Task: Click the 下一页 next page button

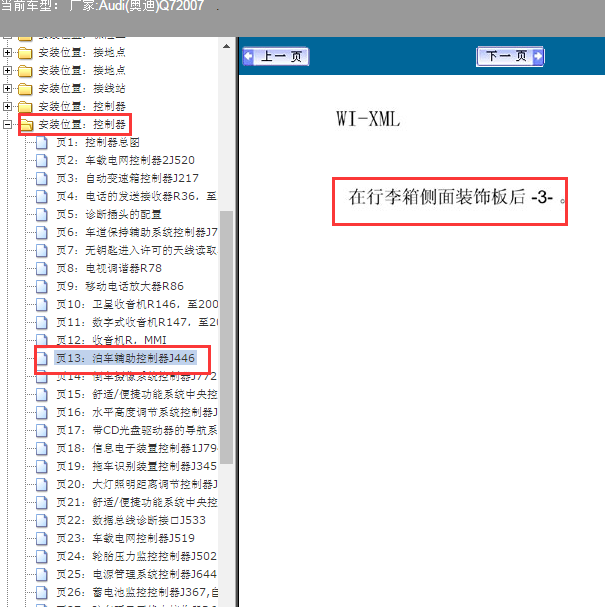Action: [510, 57]
